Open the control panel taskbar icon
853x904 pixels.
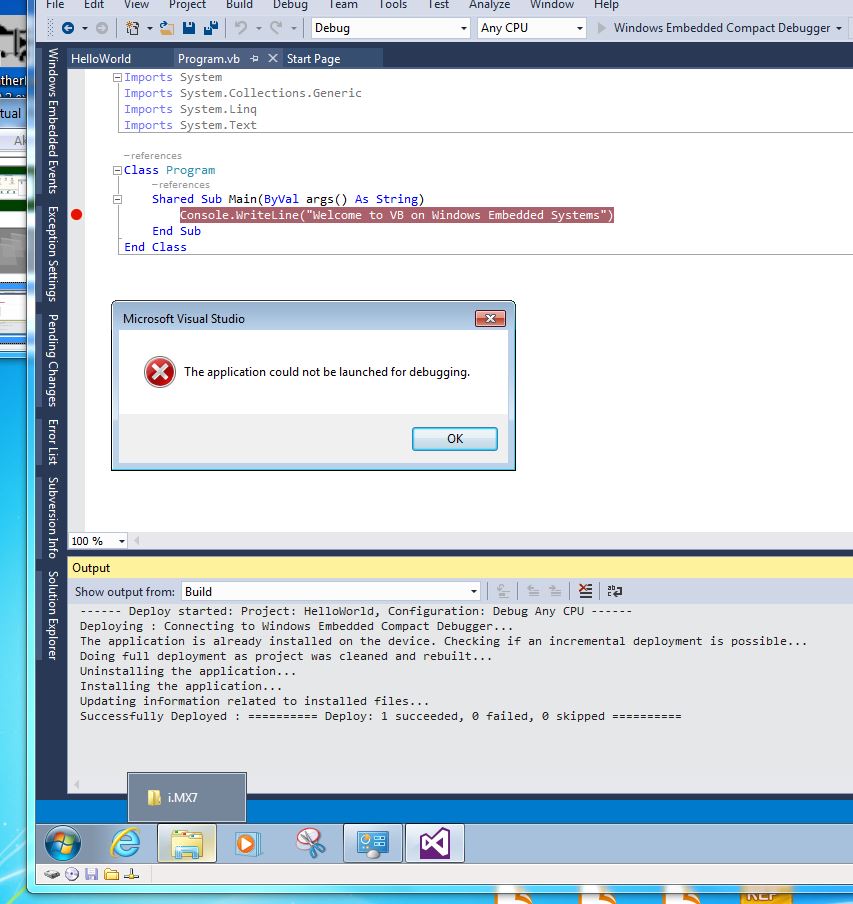coord(372,843)
